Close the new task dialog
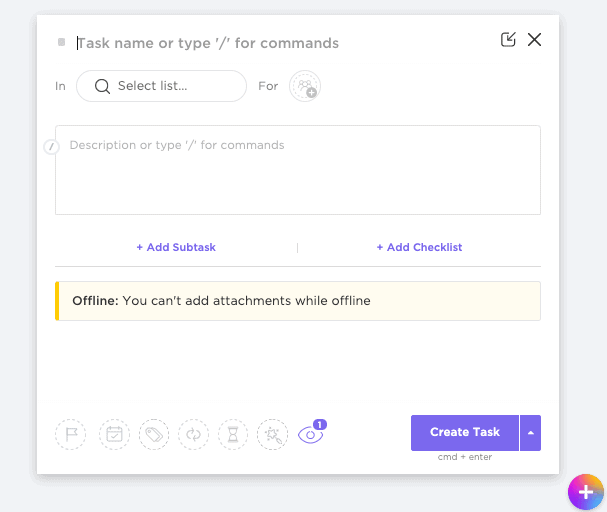 tap(534, 40)
